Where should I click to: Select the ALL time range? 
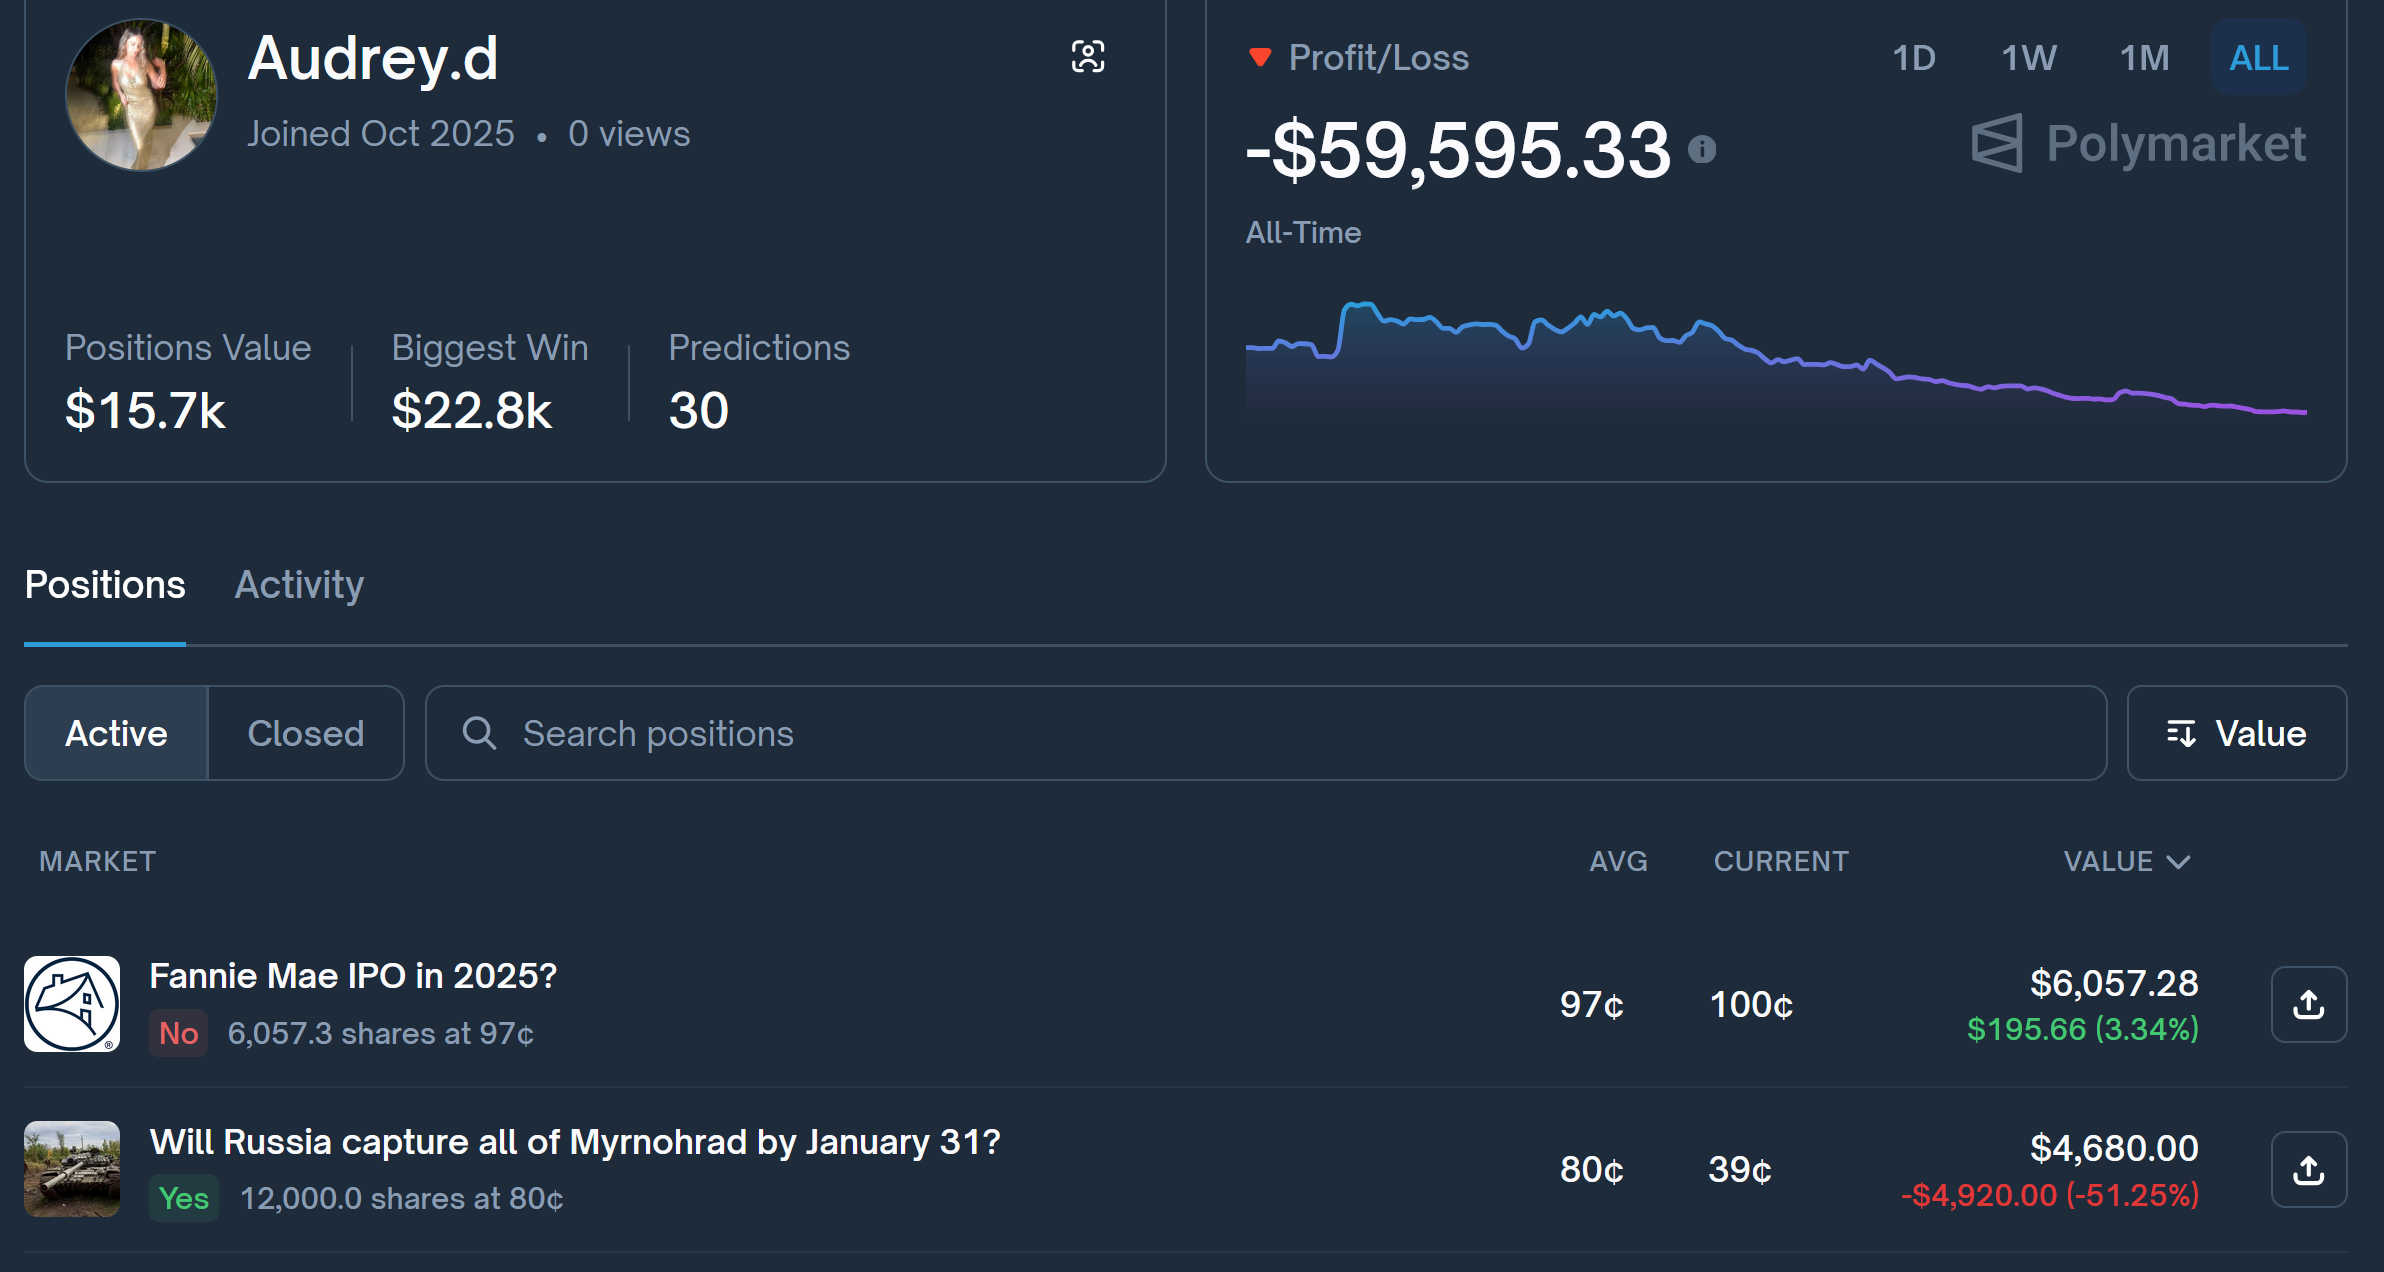tap(2258, 58)
